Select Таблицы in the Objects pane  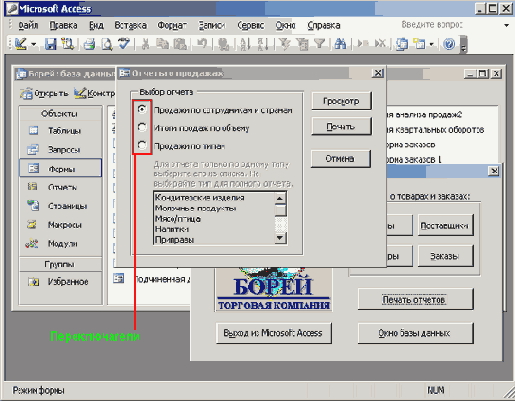click(x=60, y=130)
